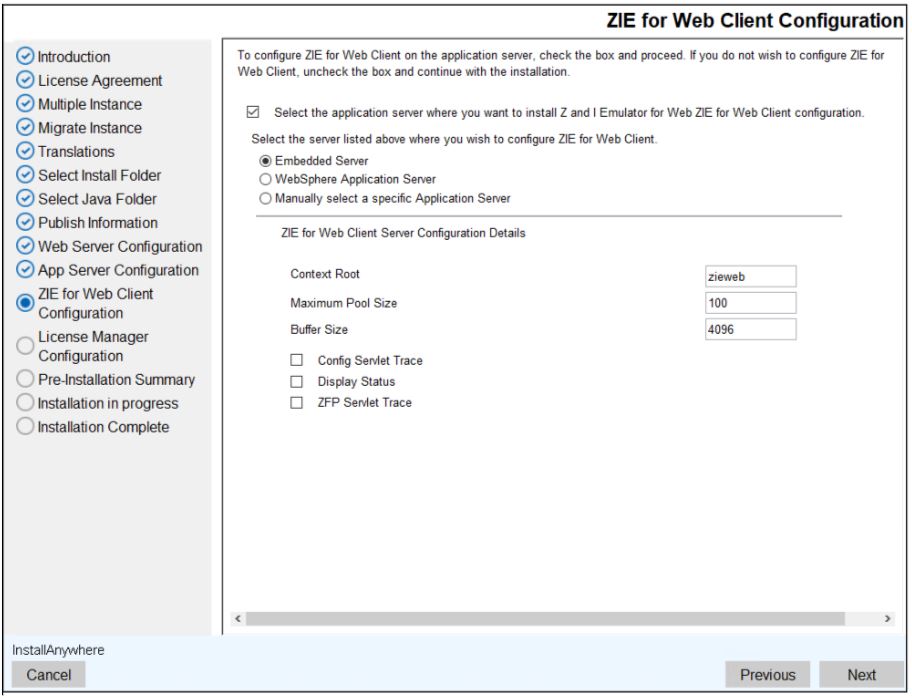Viewport: 912px width, 698px height.
Task: Click the Buffer Size input field
Action: (x=750, y=329)
